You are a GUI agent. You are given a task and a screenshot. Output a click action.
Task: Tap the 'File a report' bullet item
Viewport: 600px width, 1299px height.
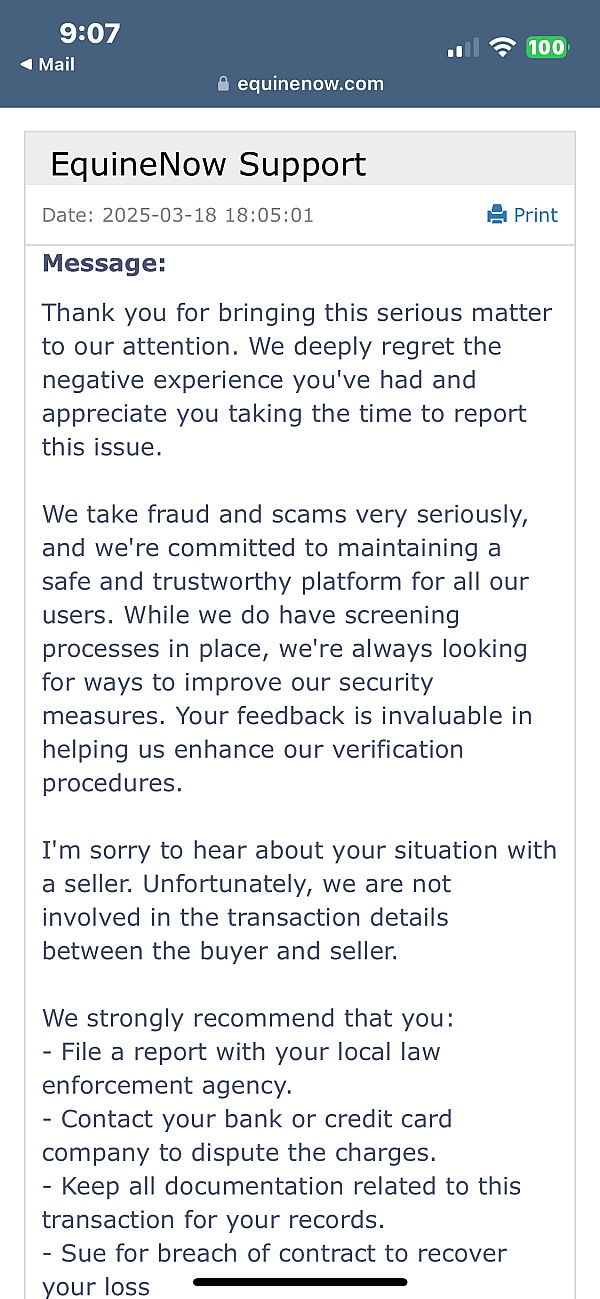(x=242, y=1069)
